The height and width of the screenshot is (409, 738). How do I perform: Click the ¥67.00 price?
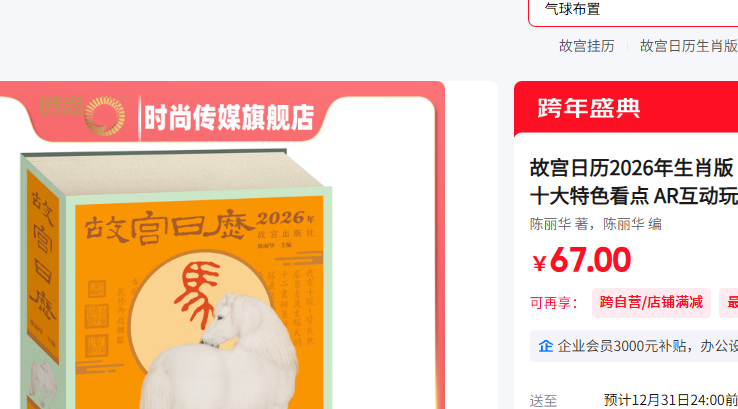[582, 260]
